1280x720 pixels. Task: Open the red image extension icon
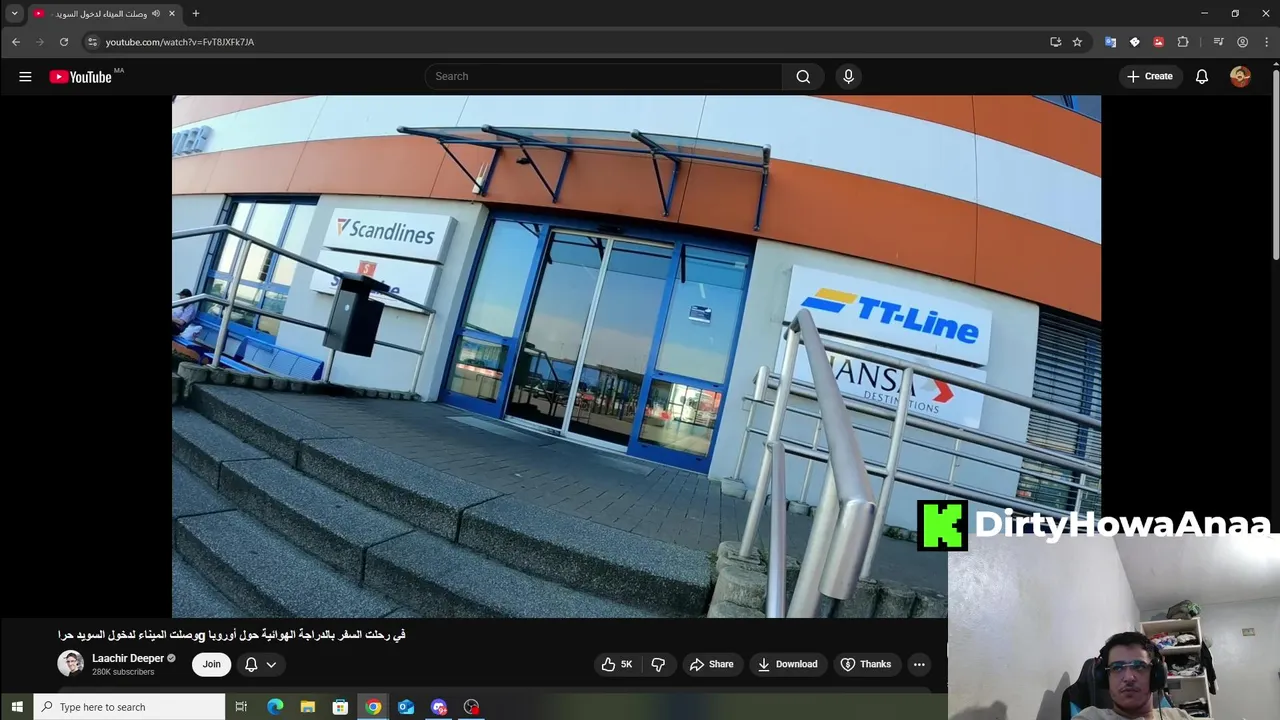(x=1158, y=42)
